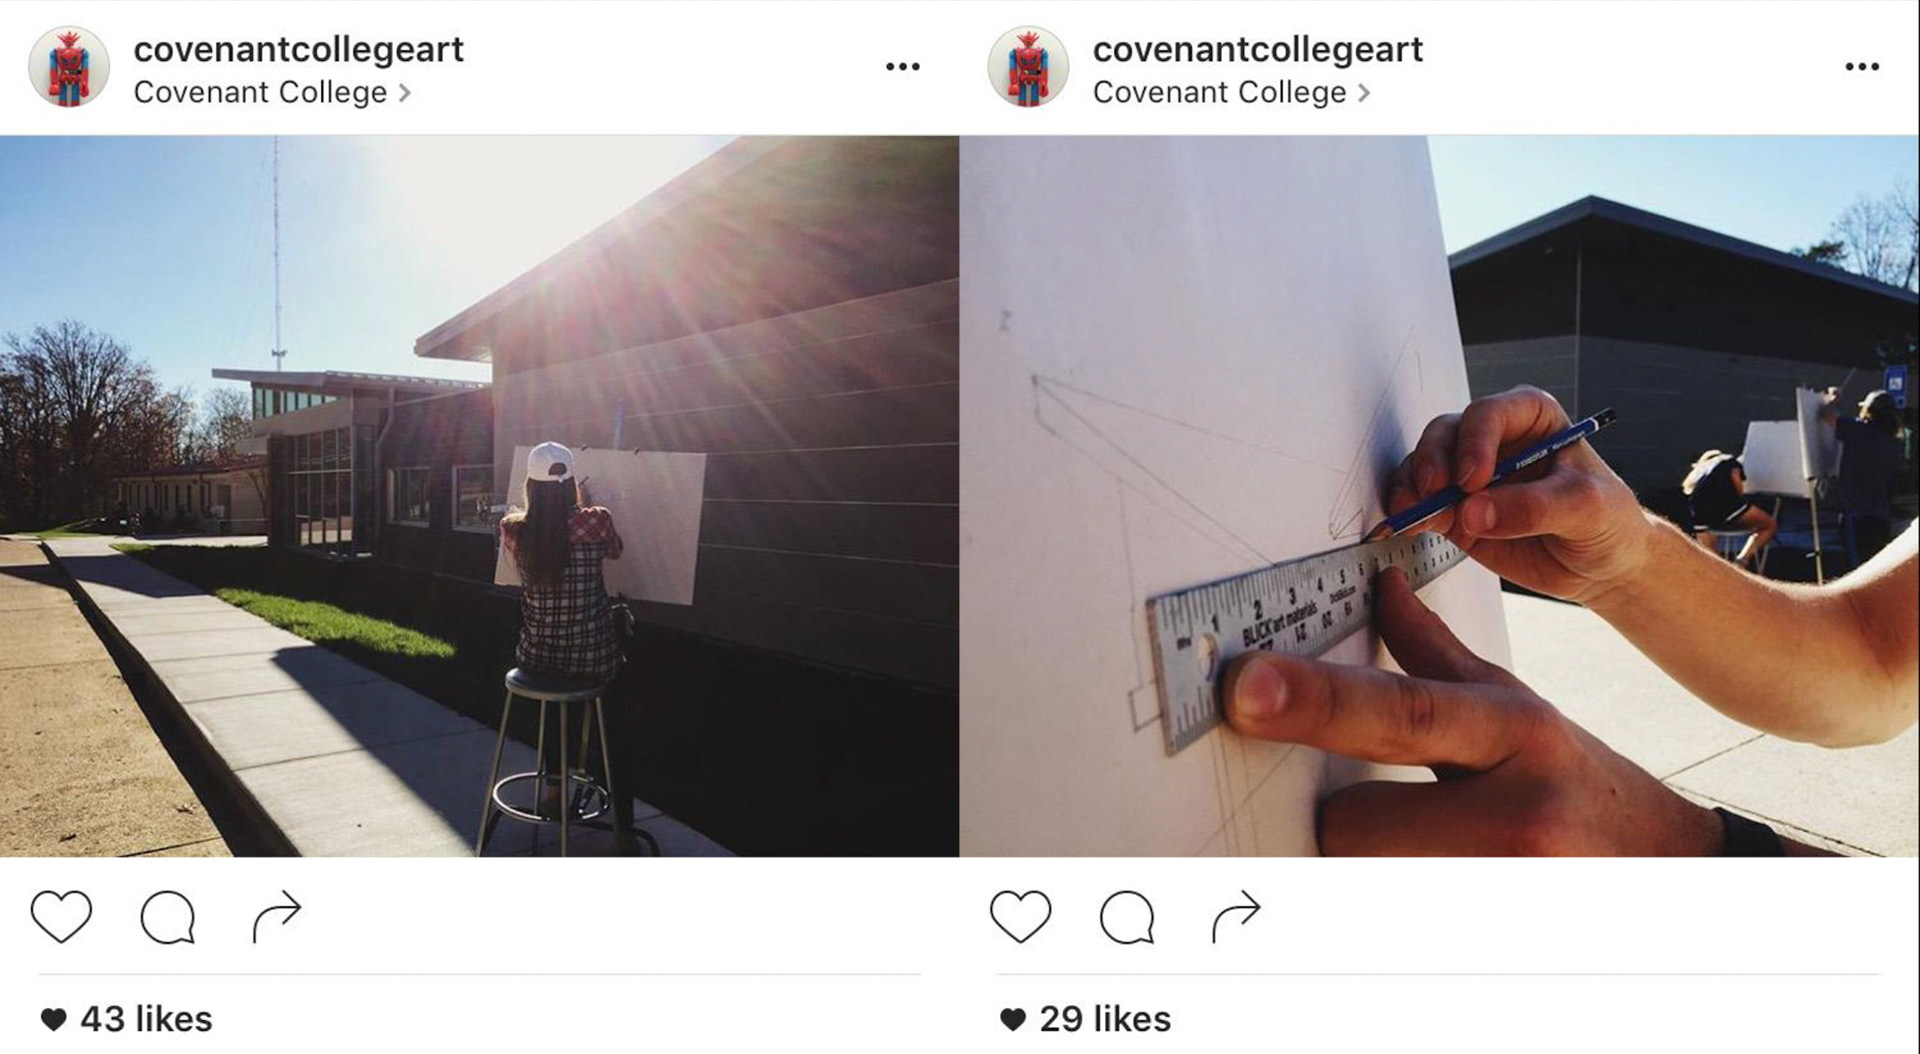Share the left post via arrow icon
Viewport: 1920px width, 1054px height.
276,916
